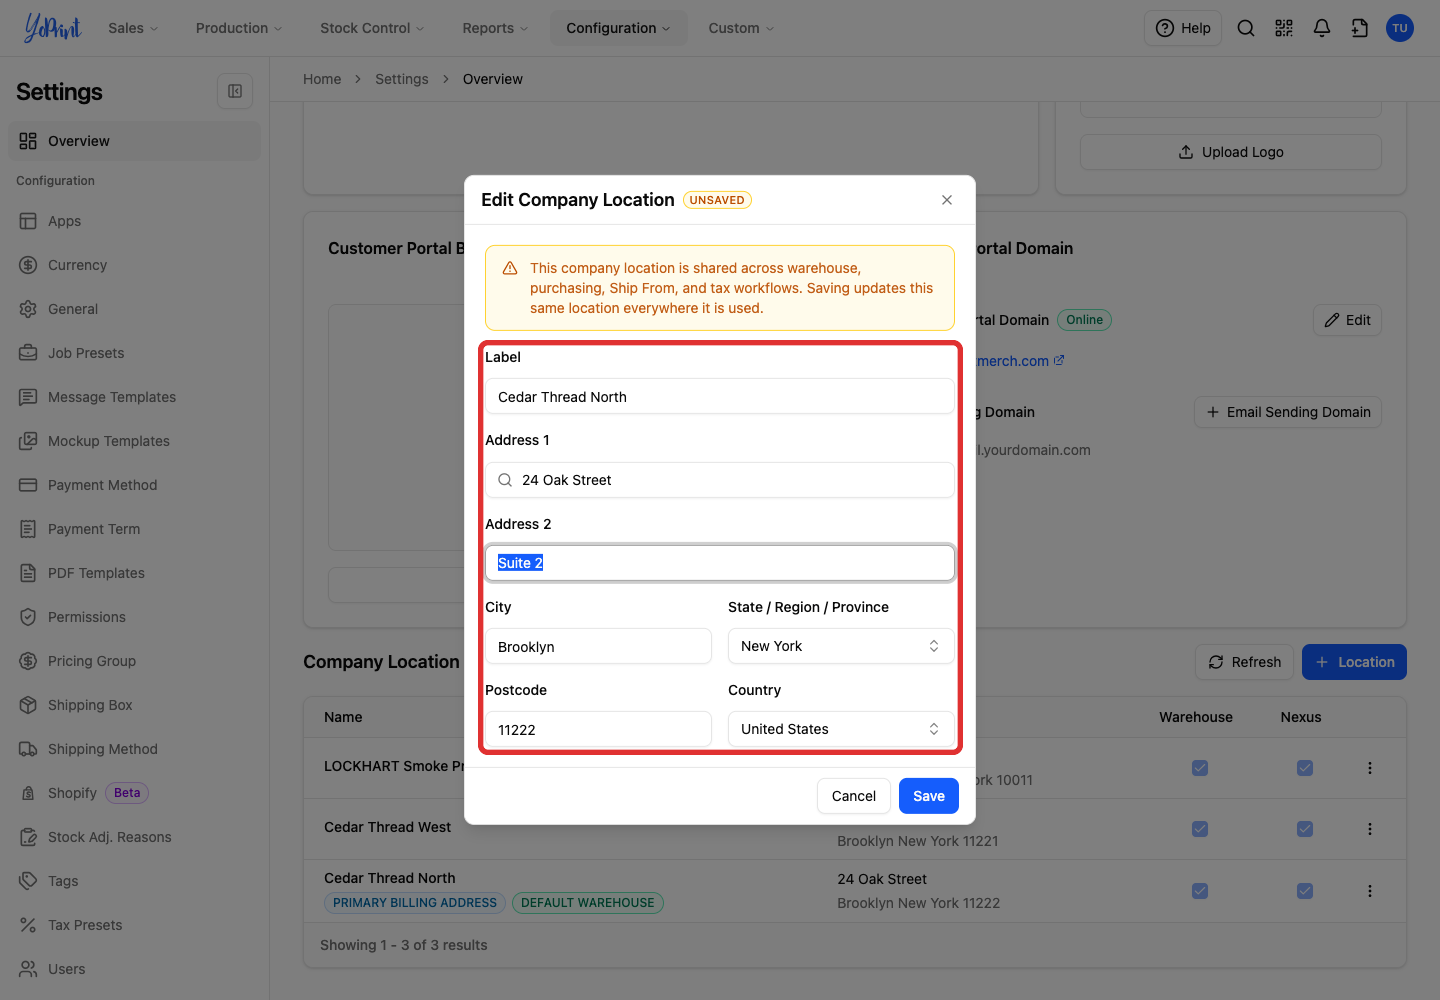
Task: Expand the Sales menu
Action: click(x=133, y=28)
